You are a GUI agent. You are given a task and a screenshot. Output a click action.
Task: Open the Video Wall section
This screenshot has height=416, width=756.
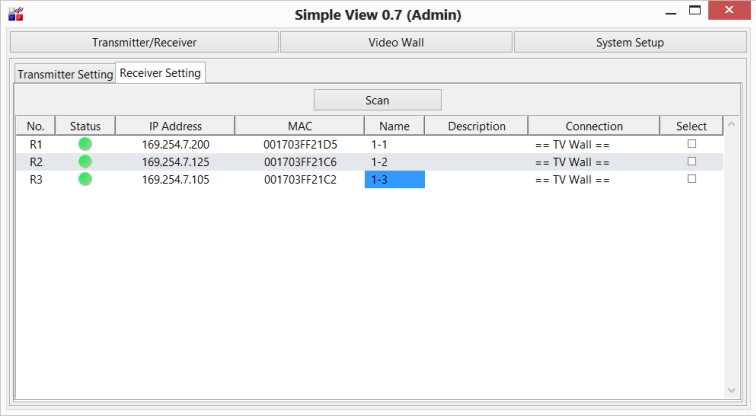tap(395, 42)
